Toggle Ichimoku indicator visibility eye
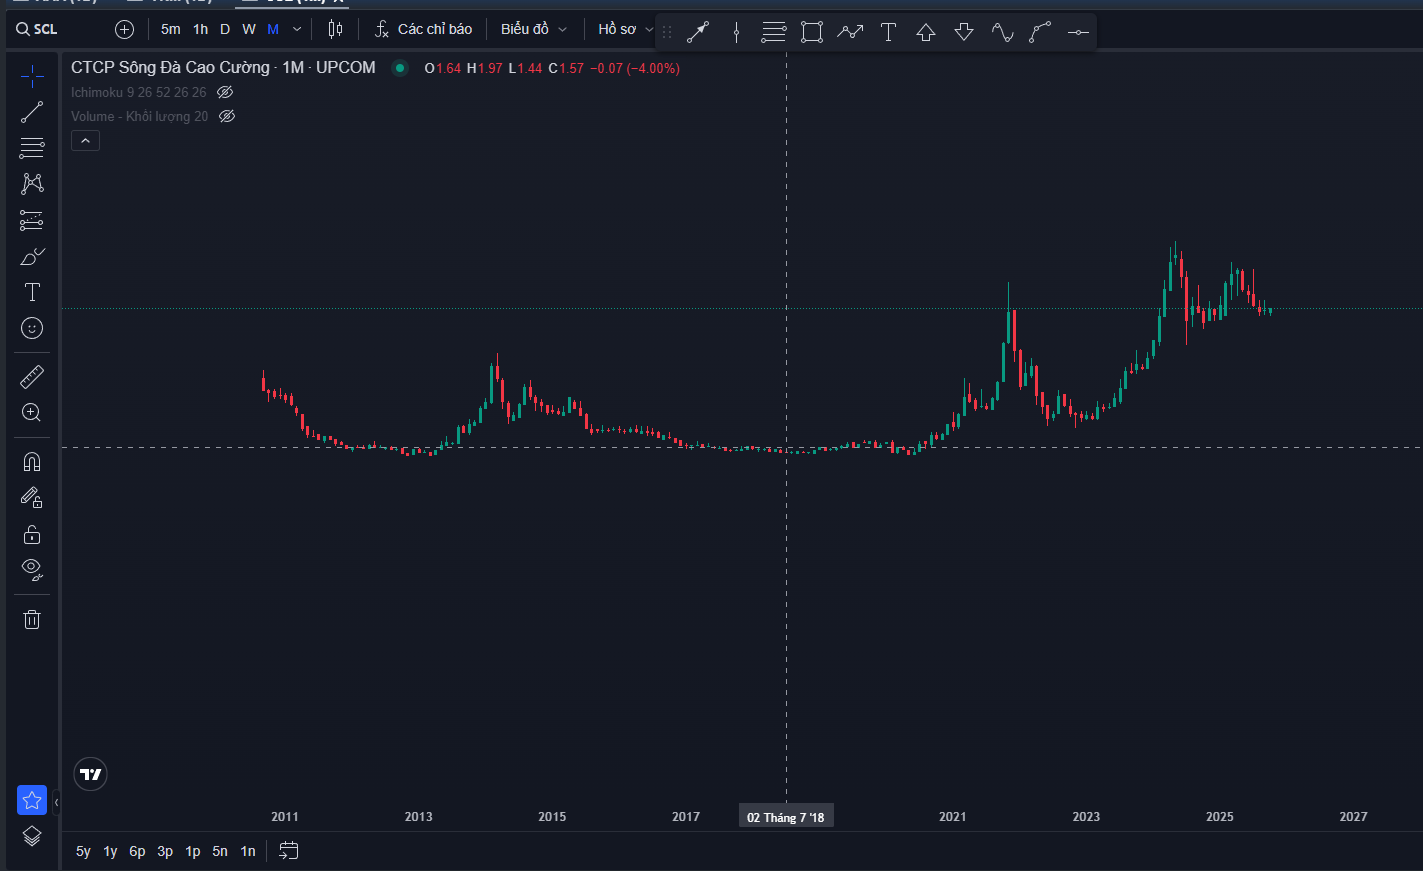1423x871 pixels. 225,92
